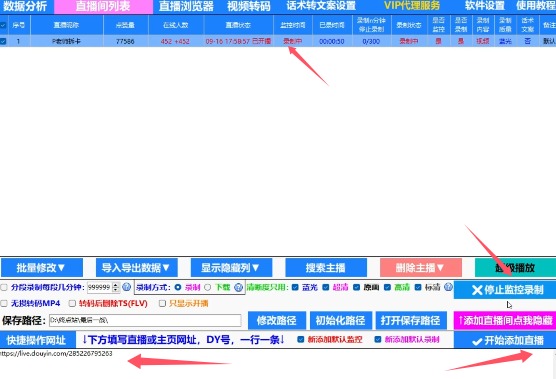Enable 无损转码MP4 checkbox
Image resolution: width=556 pixels, height=379 pixels.
[x=4, y=303]
